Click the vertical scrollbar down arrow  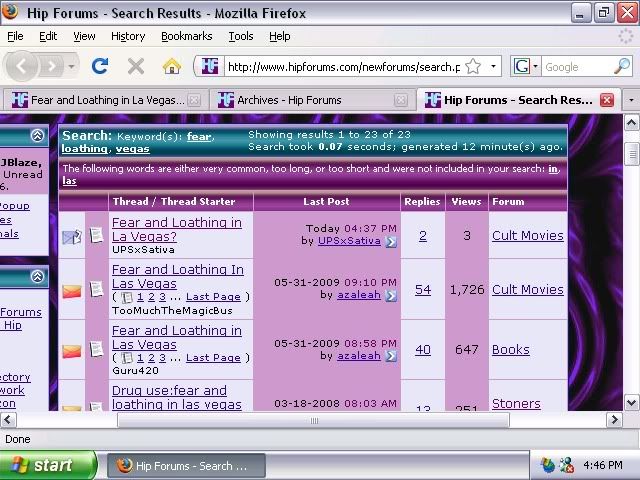tap(631, 403)
